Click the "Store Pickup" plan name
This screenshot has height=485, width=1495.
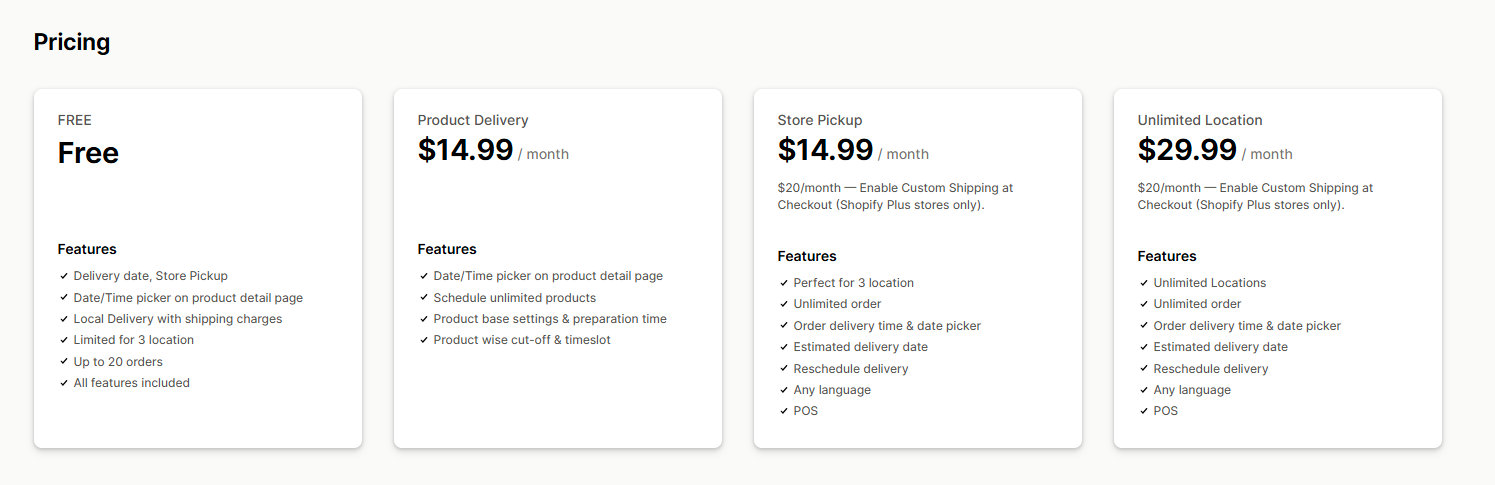click(820, 120)
